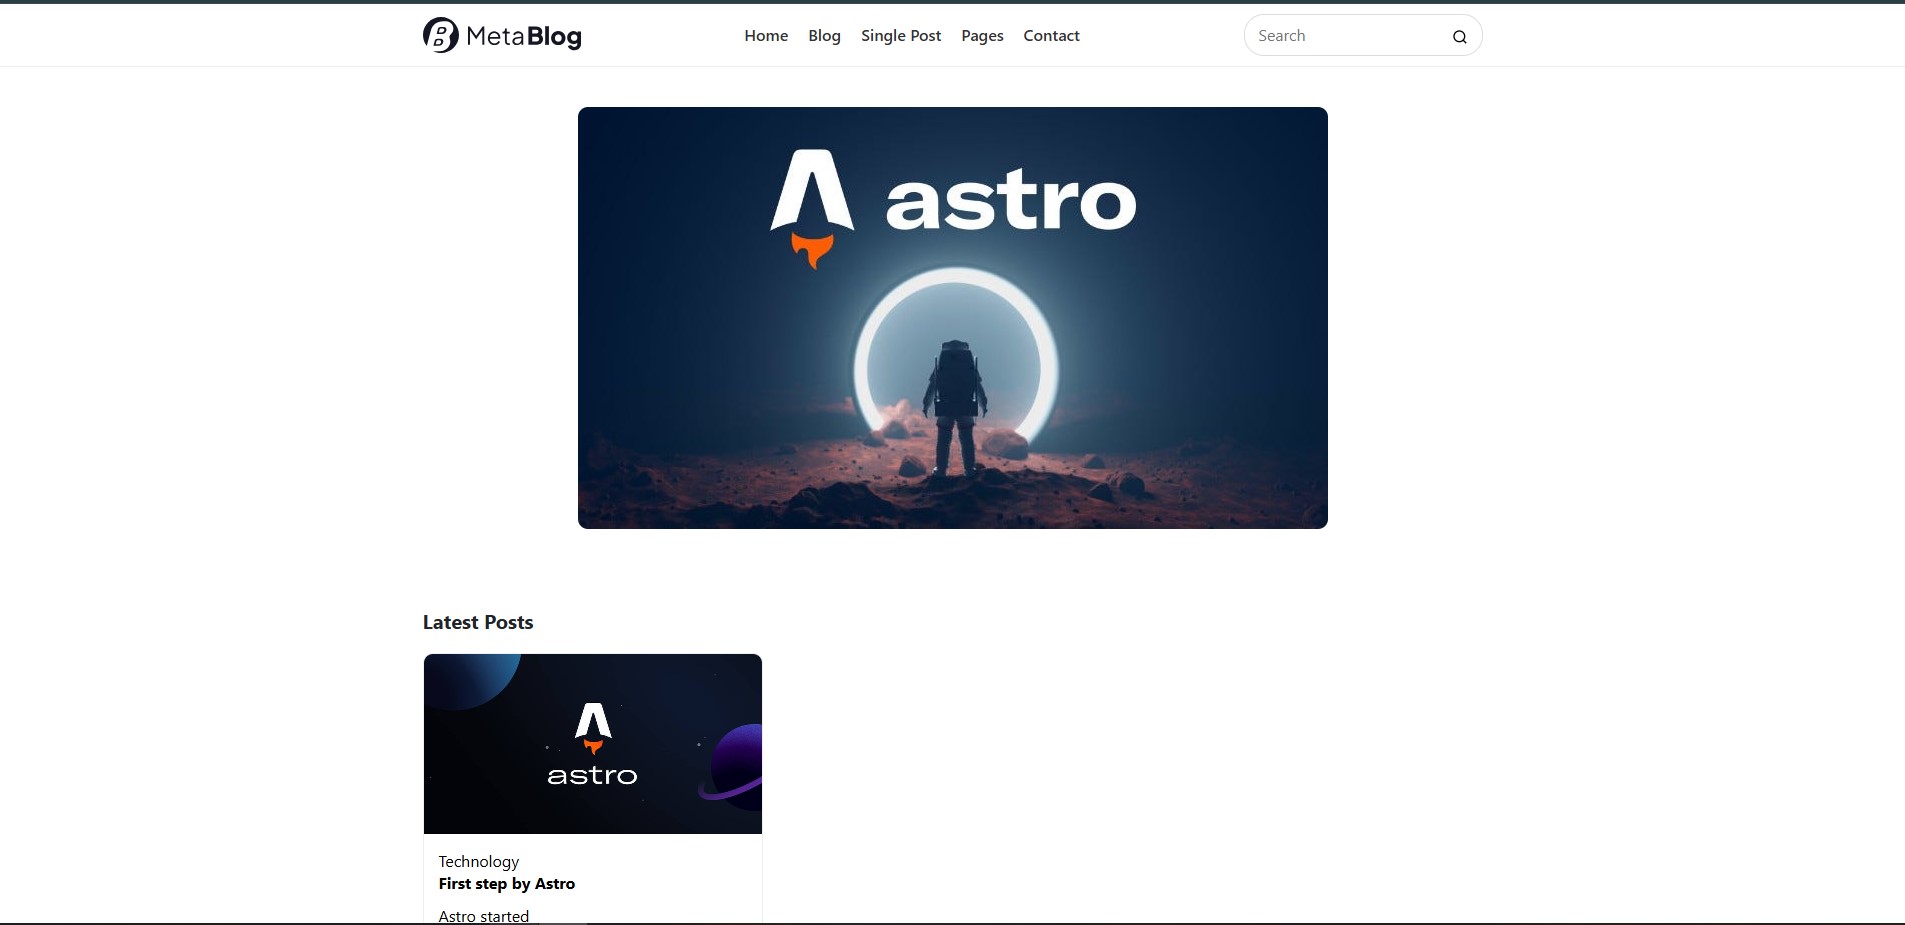The image size is (1905, 925).
Task: Open the Blog menu item
Action: [x=824, y=36]
